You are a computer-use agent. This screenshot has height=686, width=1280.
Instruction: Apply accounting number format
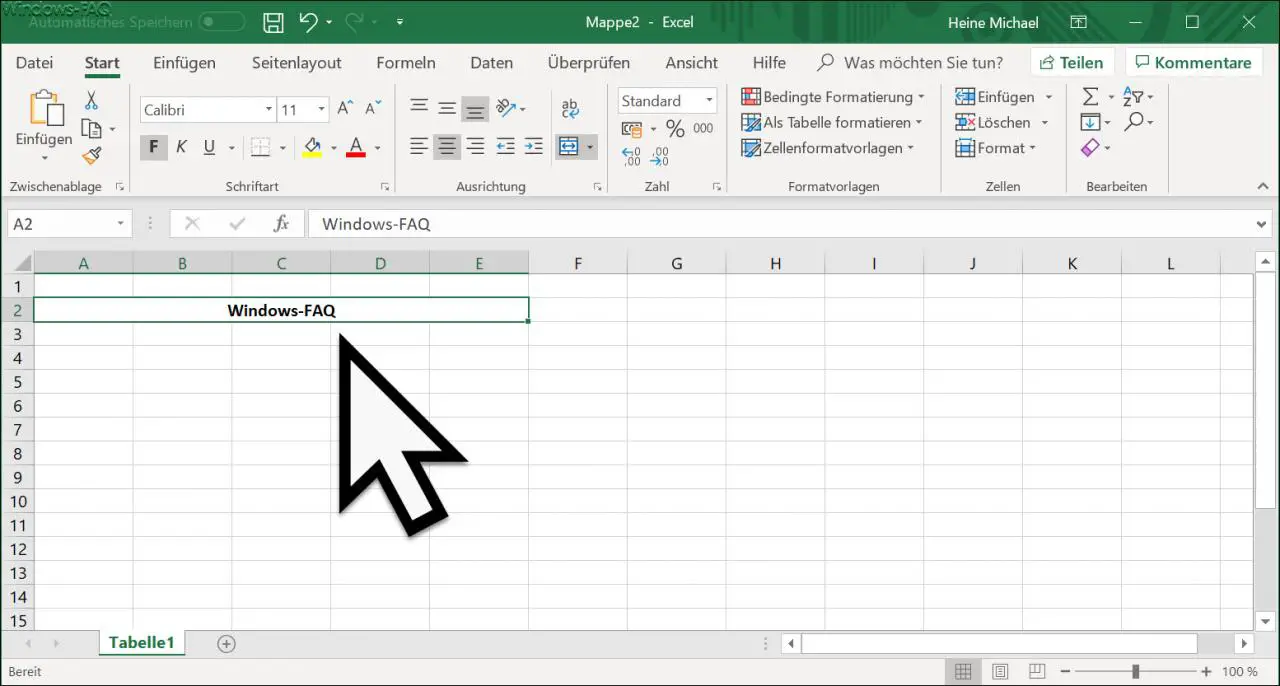click(x=632, y=128)
